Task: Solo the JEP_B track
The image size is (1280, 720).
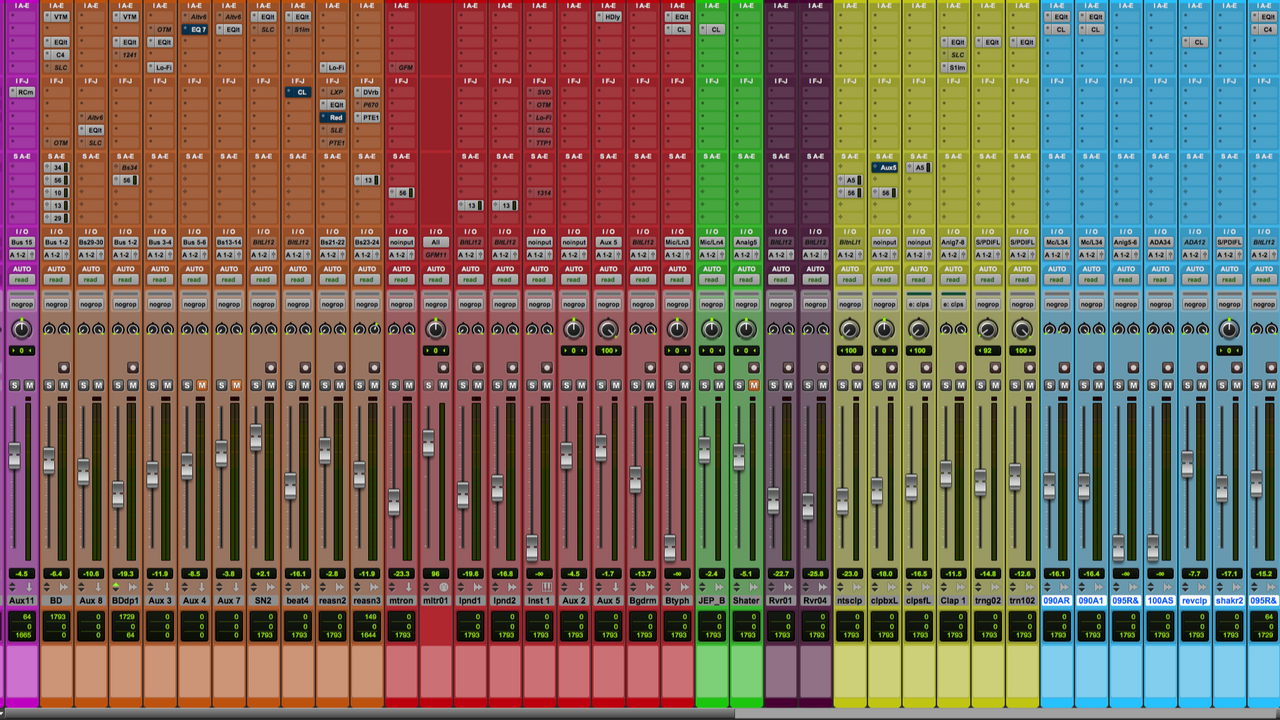Action: tap(704, 385)
